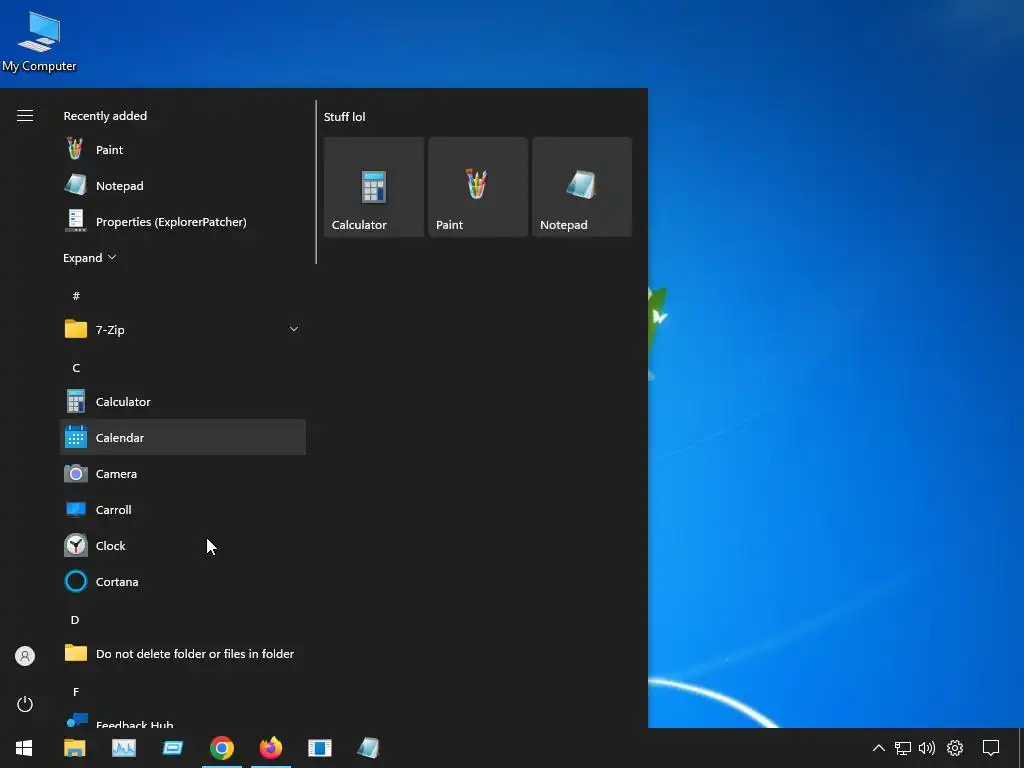Viewport: 1024px width, 768px height.
Task: Click the 'Recently added' heading
Action: (105, 116)
